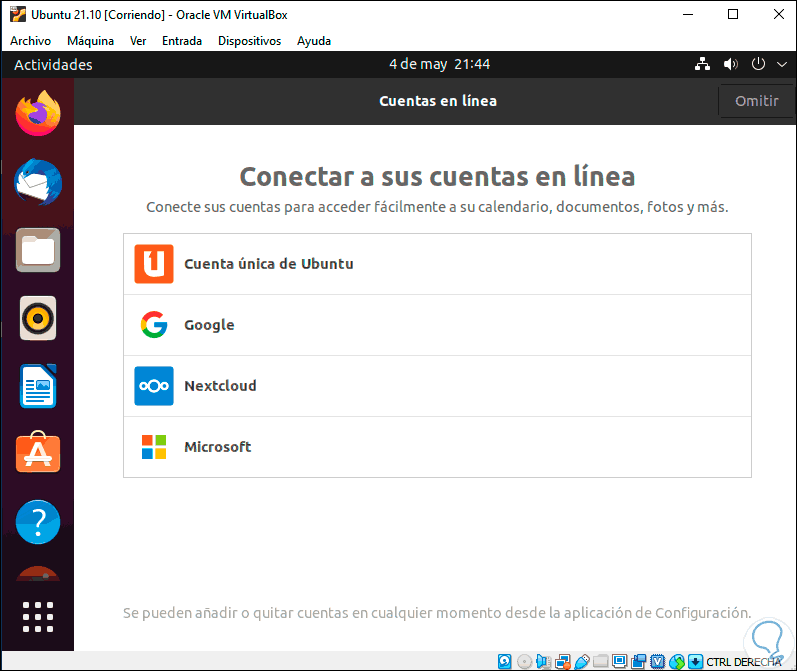
Task: Click VirtualBox optical disc status icon
Action: pos(524,661)
